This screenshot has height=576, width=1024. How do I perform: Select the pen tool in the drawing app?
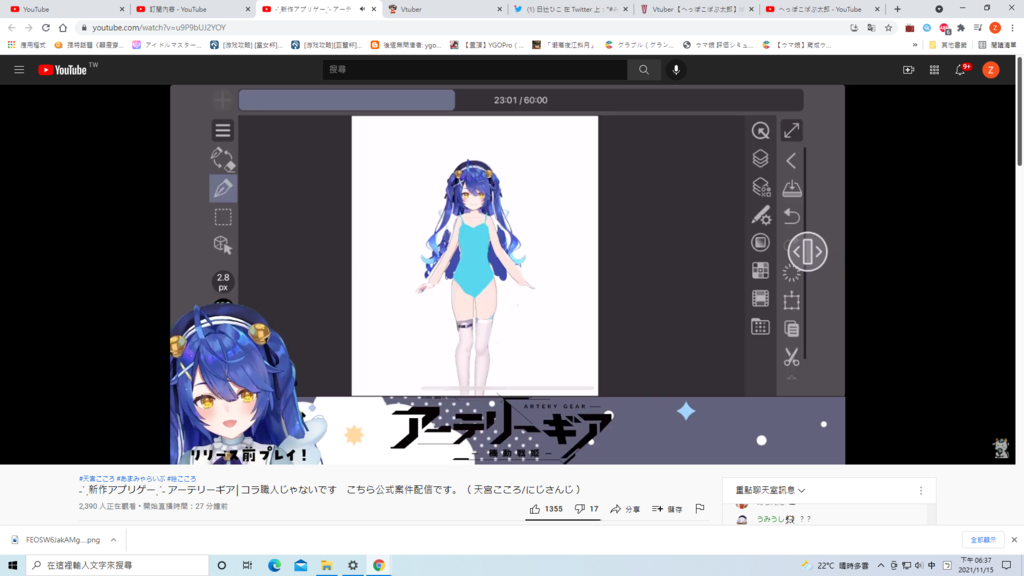223,188
